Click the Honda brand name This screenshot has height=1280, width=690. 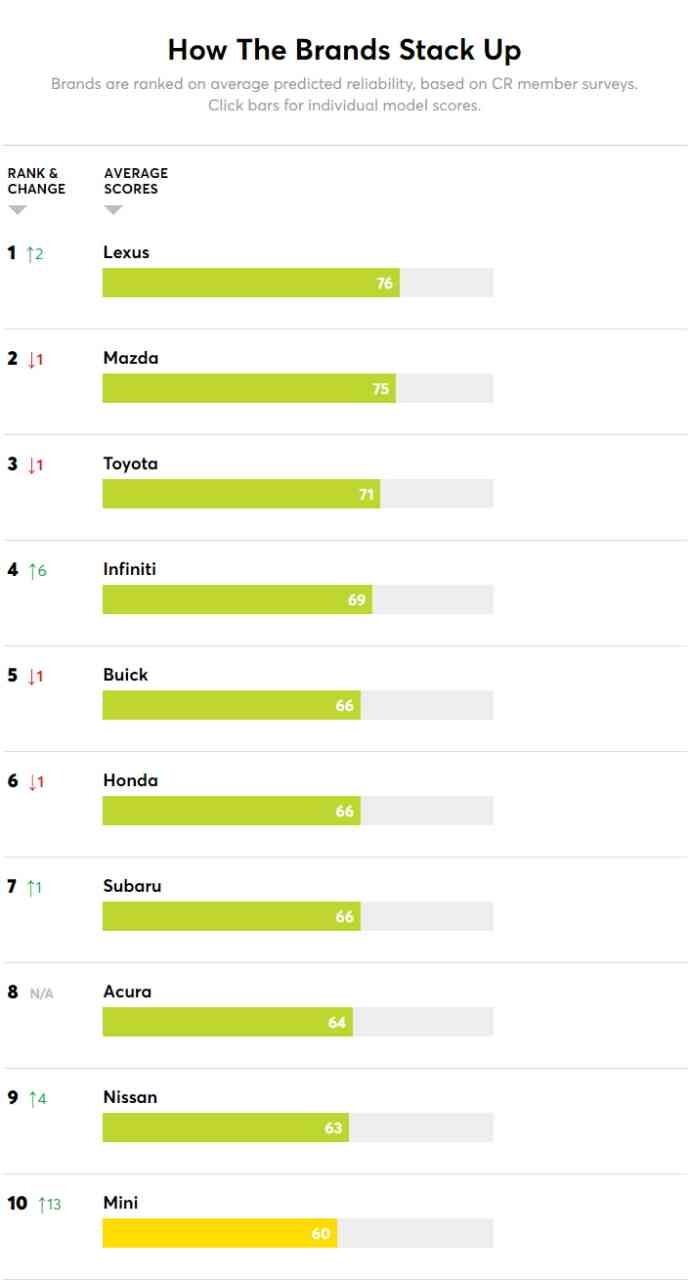click(130, 780)
